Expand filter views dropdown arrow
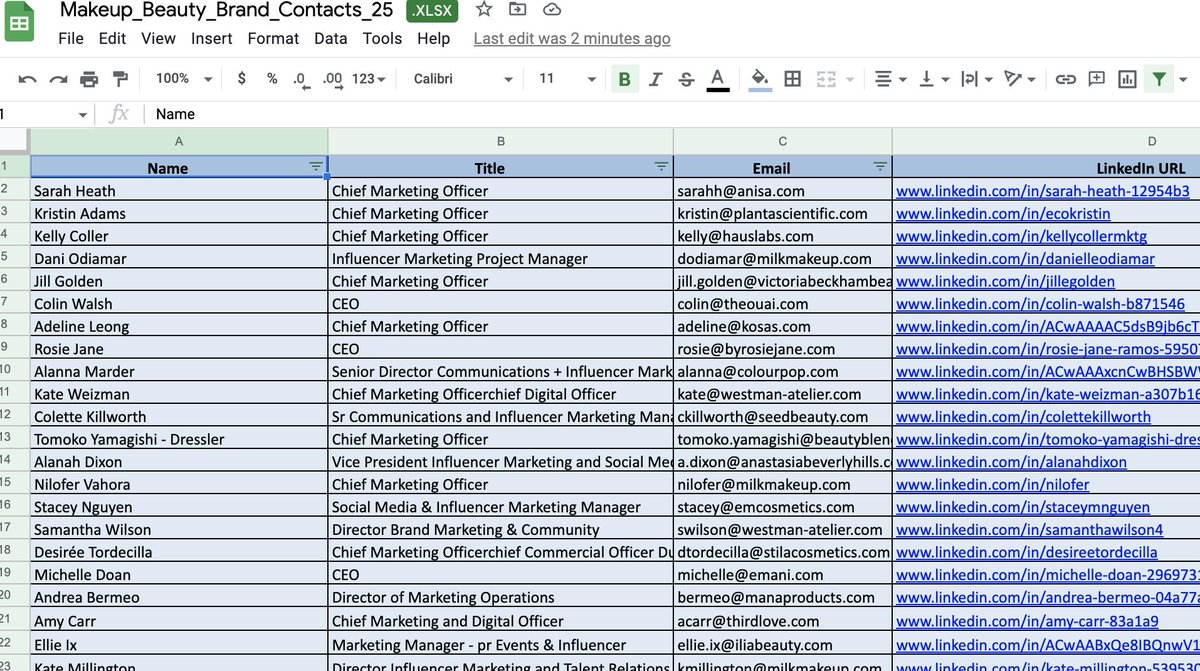This screenshot has height=671, width=1200. (x=1185, y=79)
